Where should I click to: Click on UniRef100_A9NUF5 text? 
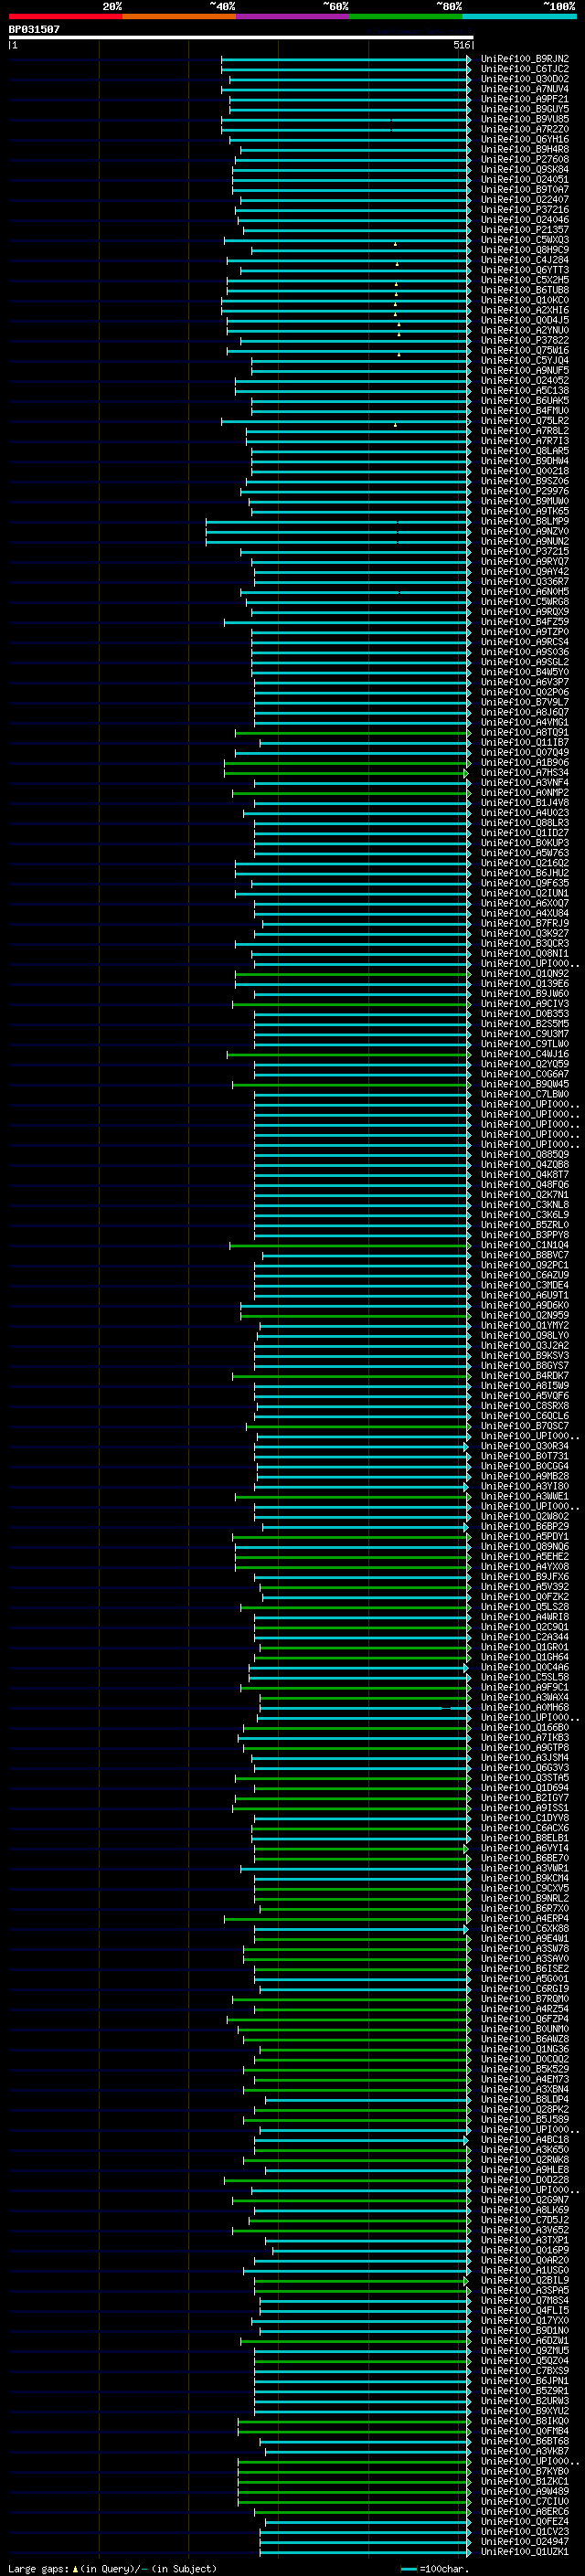pos(524,370)
